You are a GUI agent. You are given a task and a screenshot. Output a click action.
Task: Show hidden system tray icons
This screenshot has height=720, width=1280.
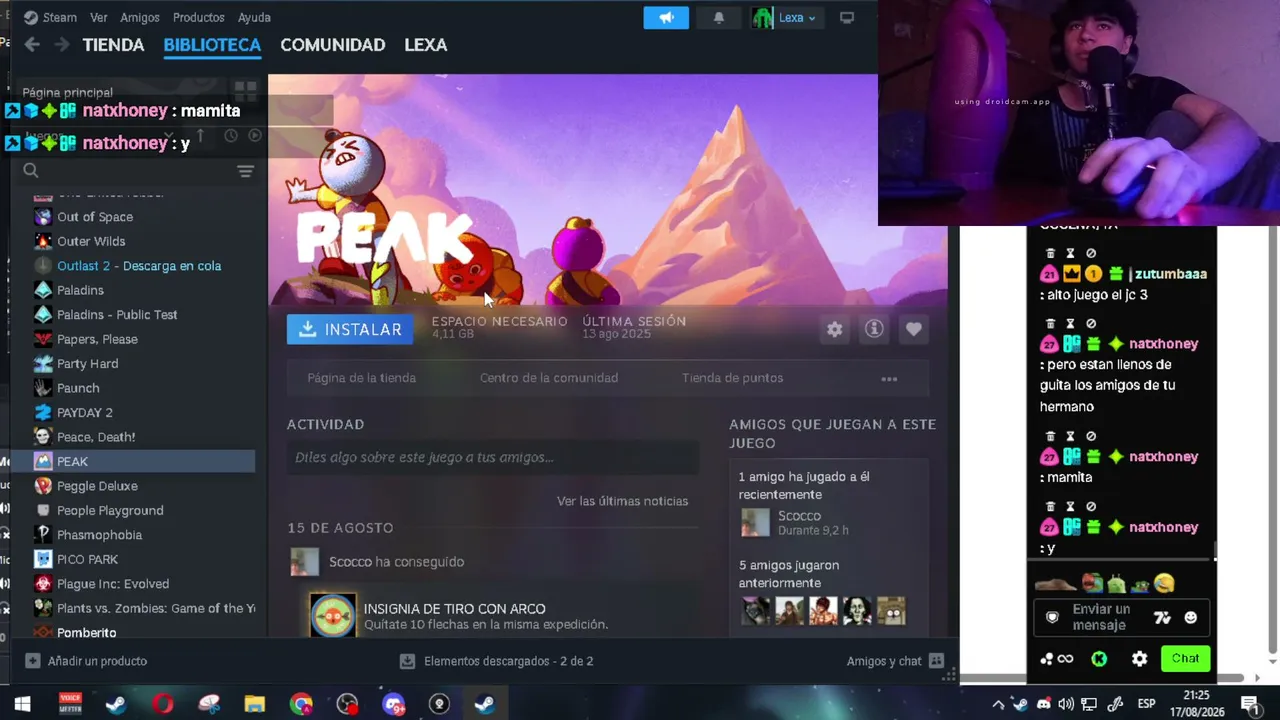click(x=998, y=704)
